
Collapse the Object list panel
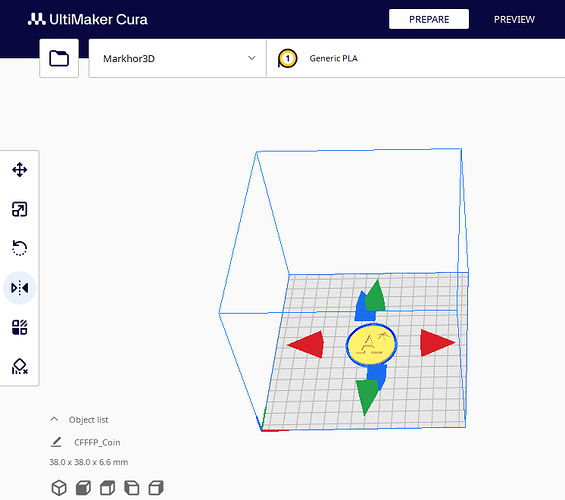[x=54, y=419]
